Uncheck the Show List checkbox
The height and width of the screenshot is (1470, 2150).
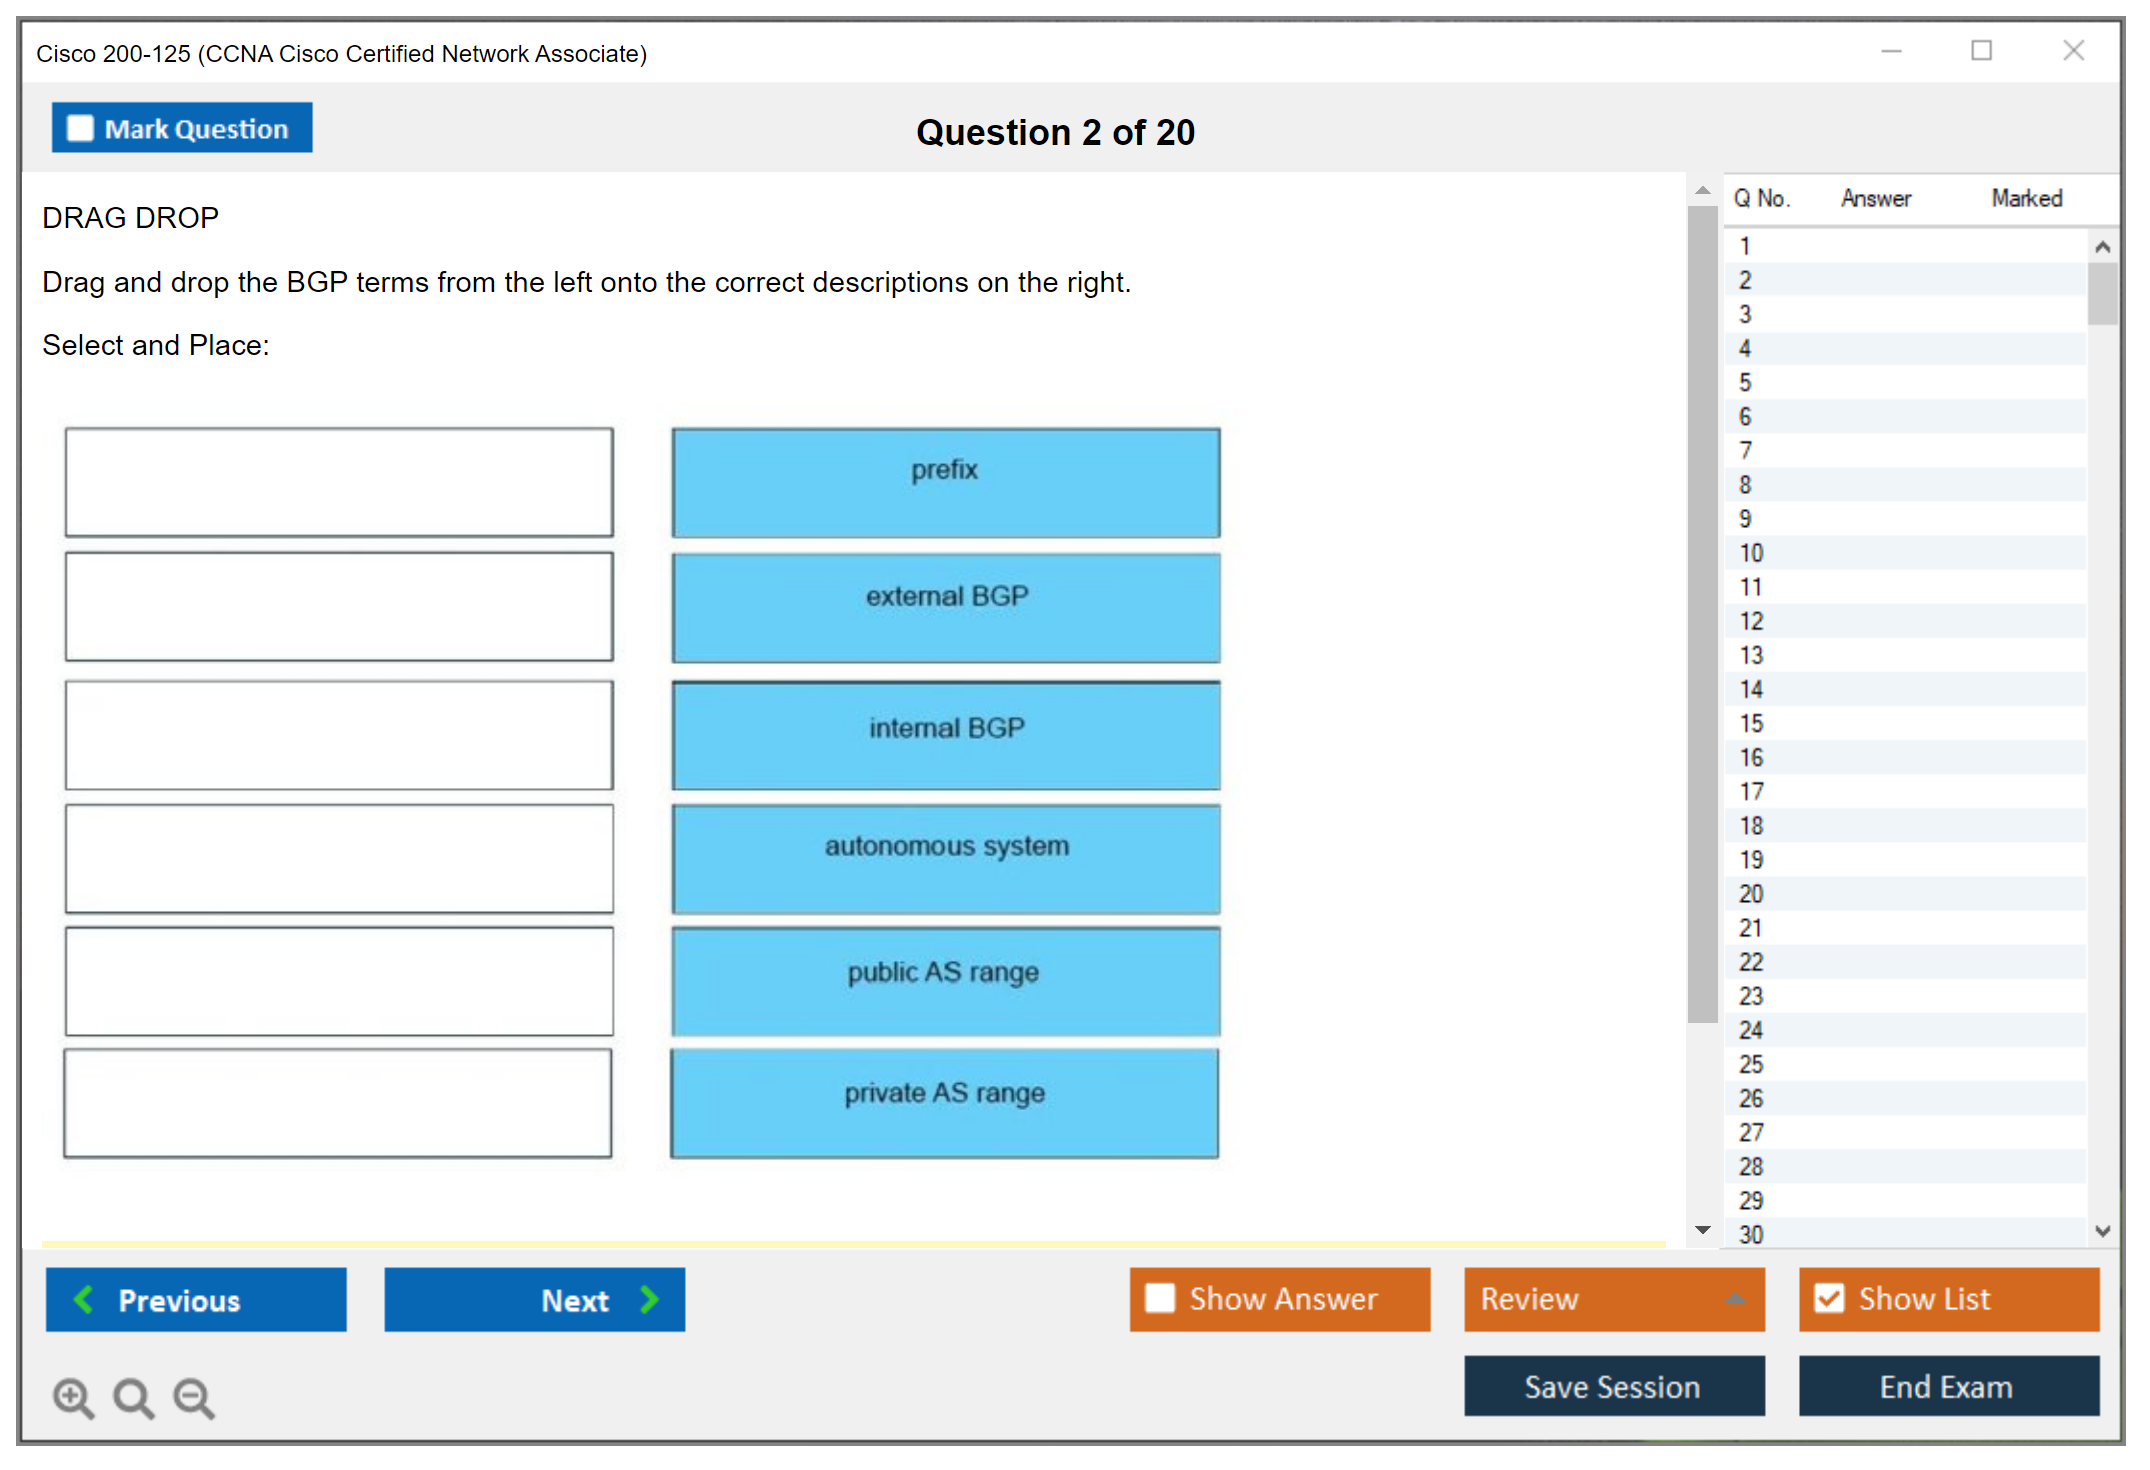pyautogui.click(x=1829, y=1298)
